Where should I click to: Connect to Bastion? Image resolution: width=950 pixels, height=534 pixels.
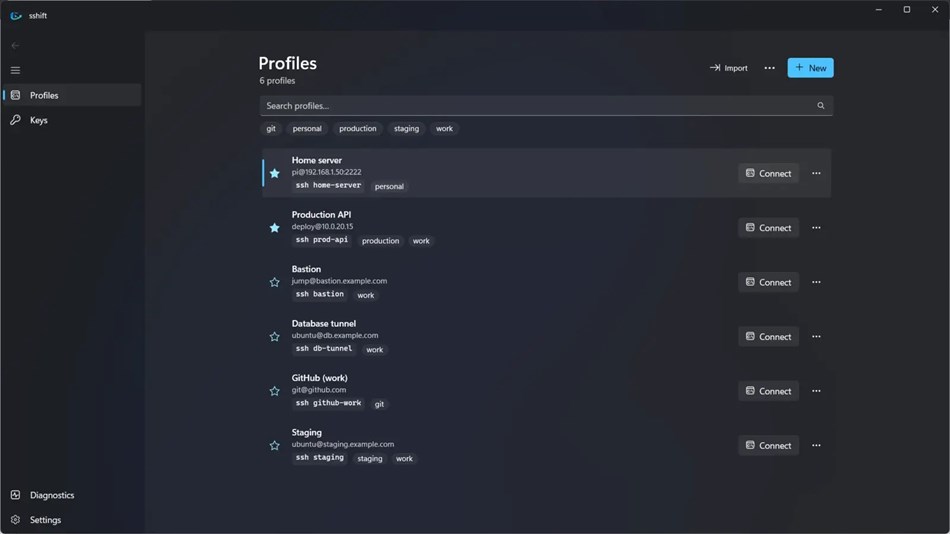click(768, 282)
